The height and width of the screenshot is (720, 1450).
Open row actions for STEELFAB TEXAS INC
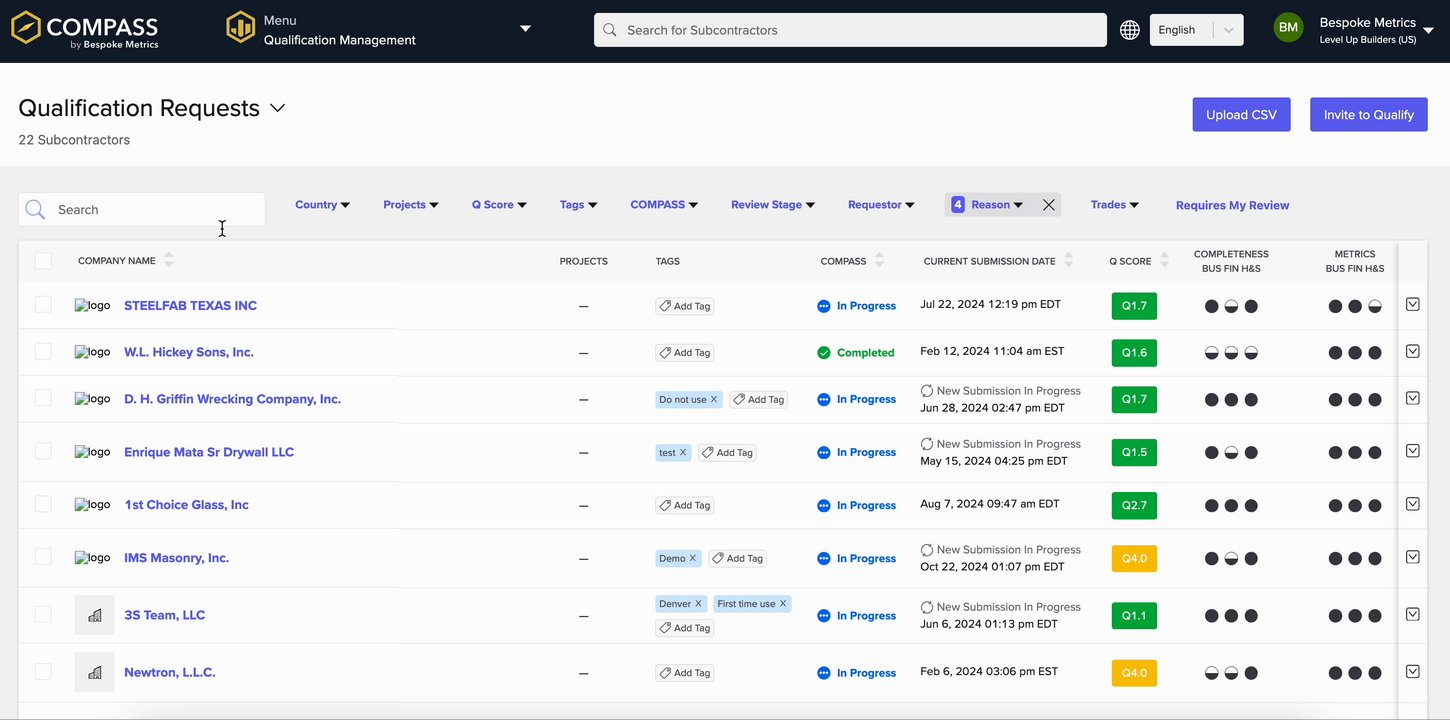pos(1412,304)
